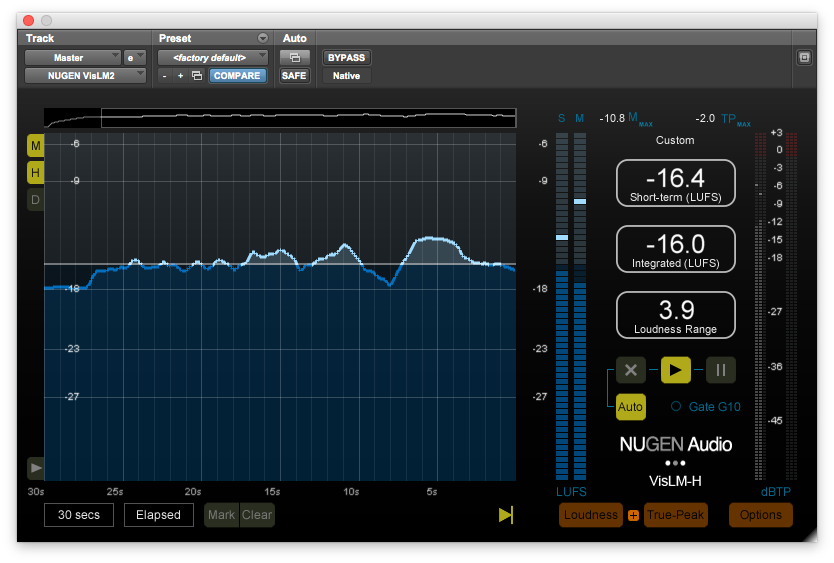Toggle the M momentary graph button
The height and width of the screenshot is (563, 834).
[36, 147]
